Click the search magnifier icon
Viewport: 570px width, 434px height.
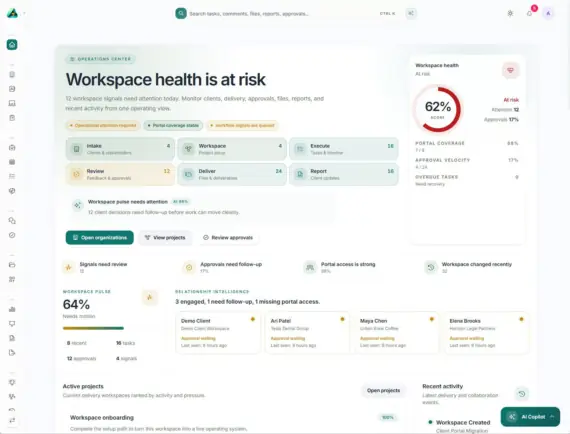(x=181, y=13)
